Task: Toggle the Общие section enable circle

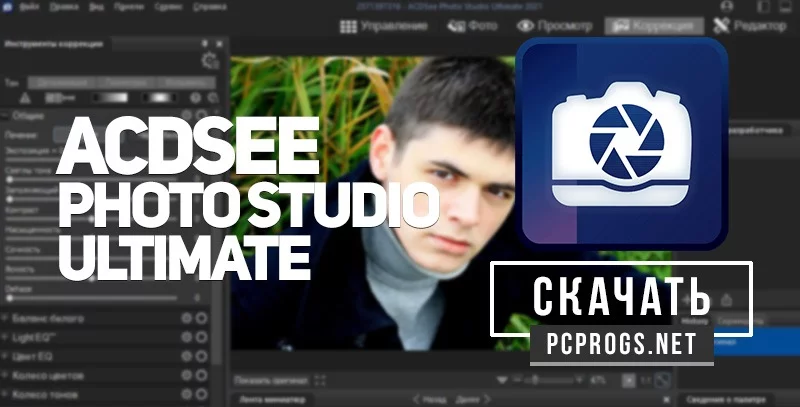Action: [202, 116]
